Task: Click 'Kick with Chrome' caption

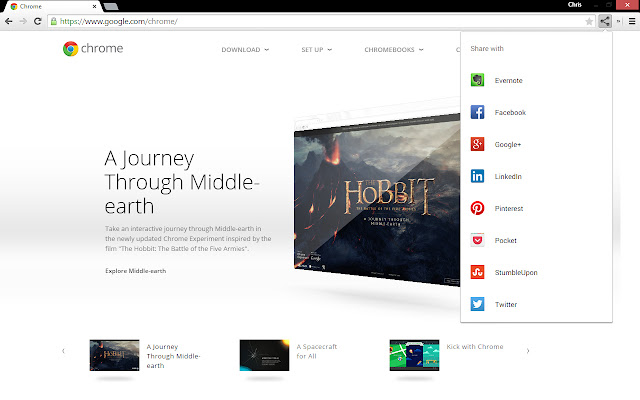Action: [x=475, y=347]
